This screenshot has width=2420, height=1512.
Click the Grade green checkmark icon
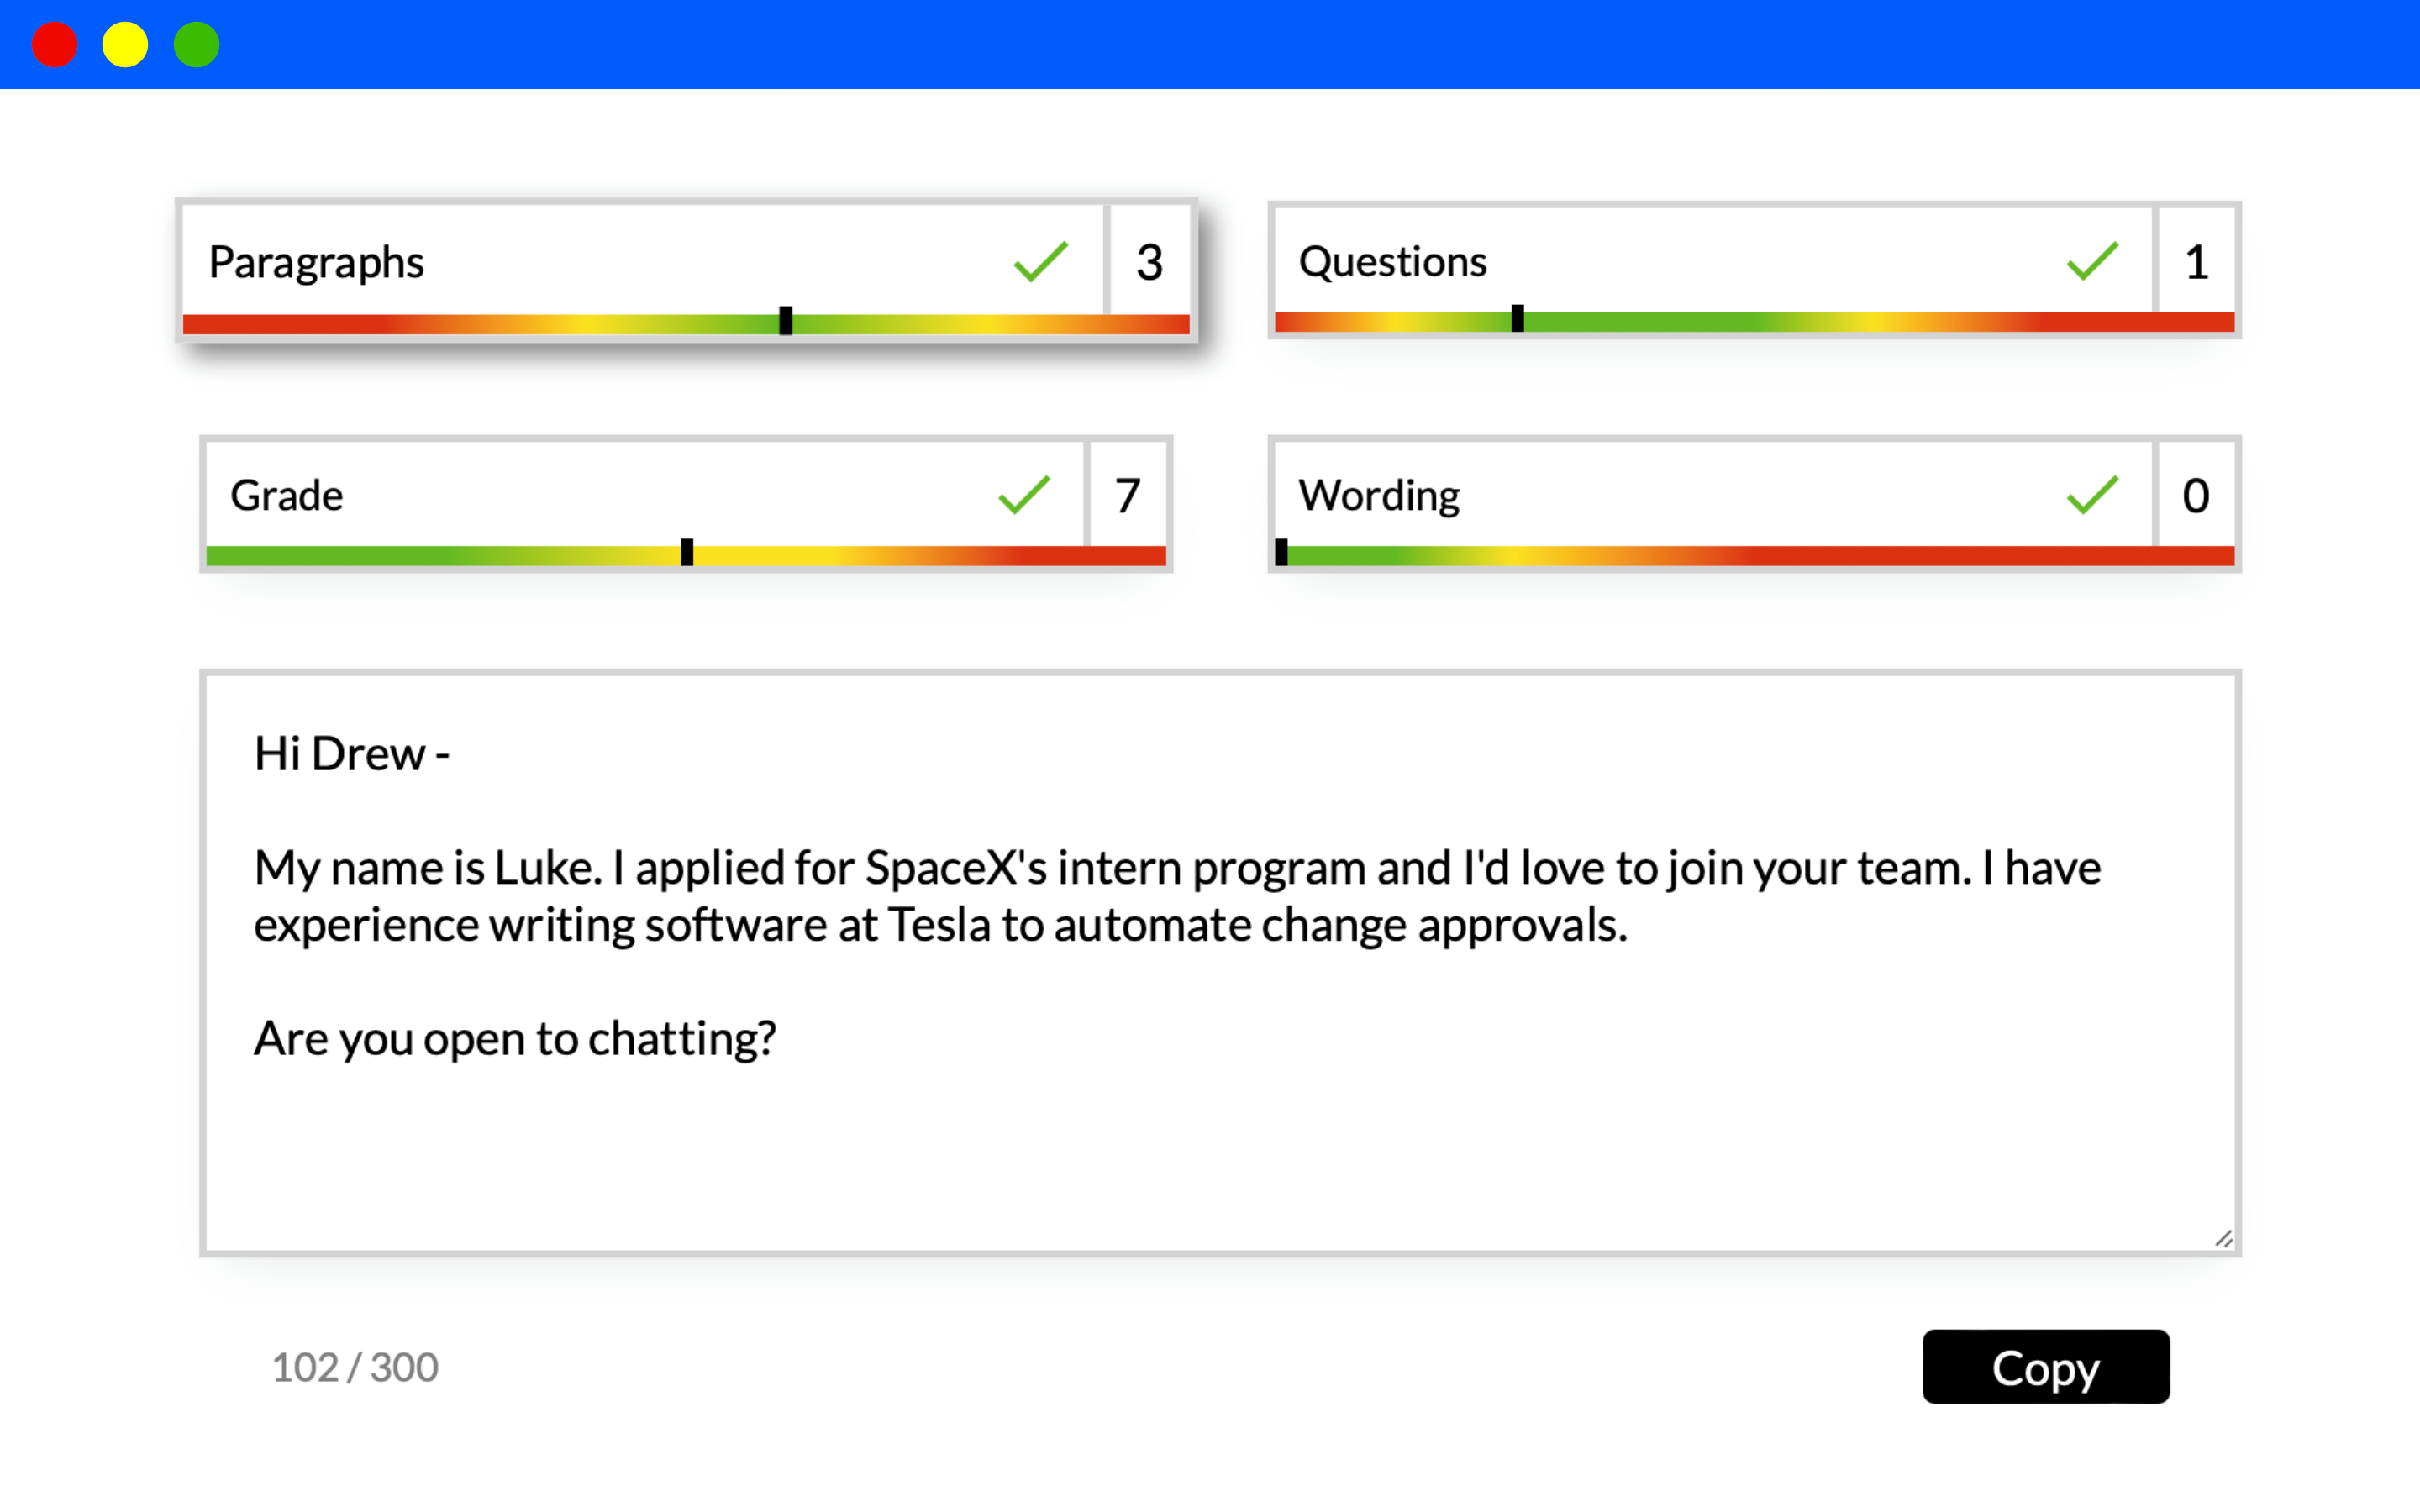(1024, 495)
